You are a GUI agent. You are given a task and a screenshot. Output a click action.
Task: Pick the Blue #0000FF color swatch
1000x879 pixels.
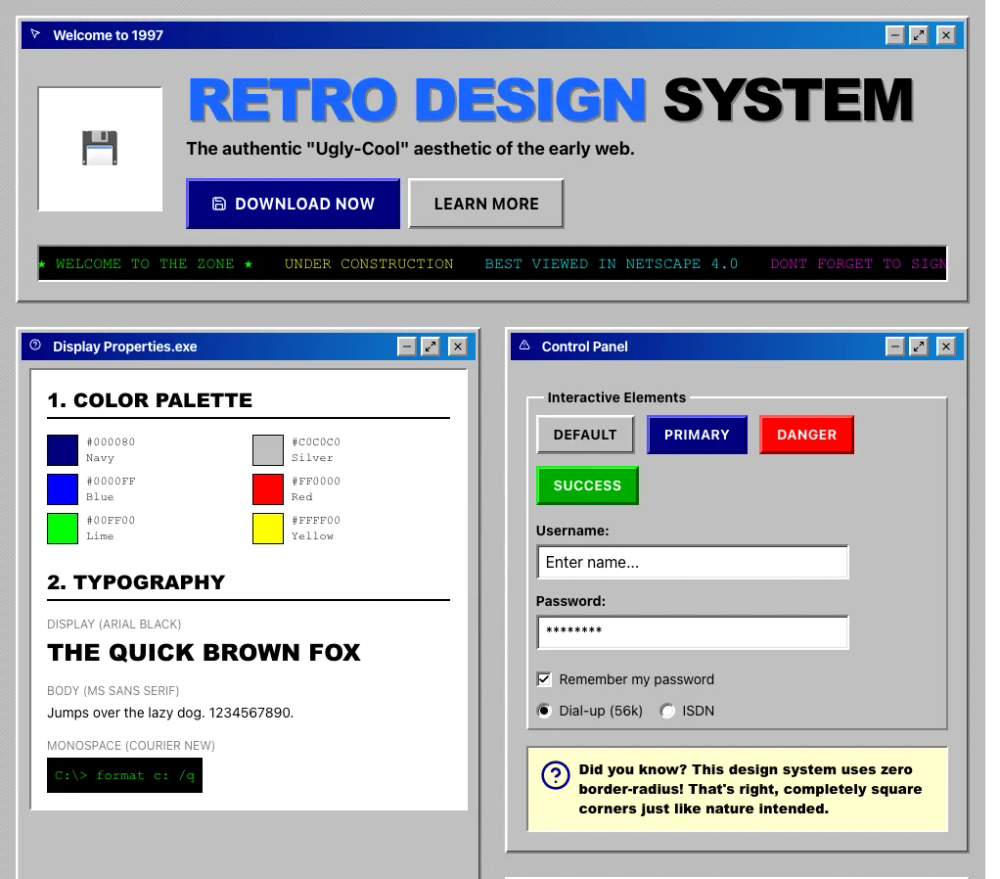coord(62,489)
